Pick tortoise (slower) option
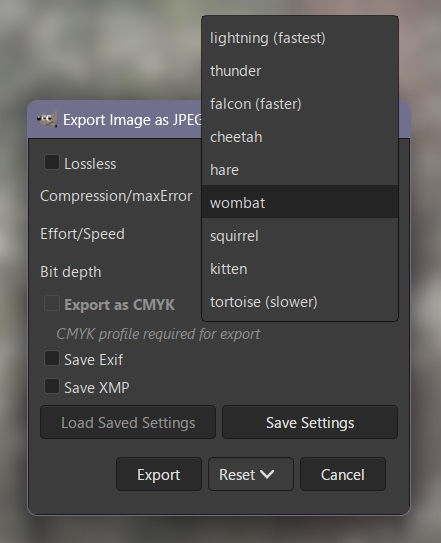The height and width of the screenshot is (543, 441). pos(300,302)
